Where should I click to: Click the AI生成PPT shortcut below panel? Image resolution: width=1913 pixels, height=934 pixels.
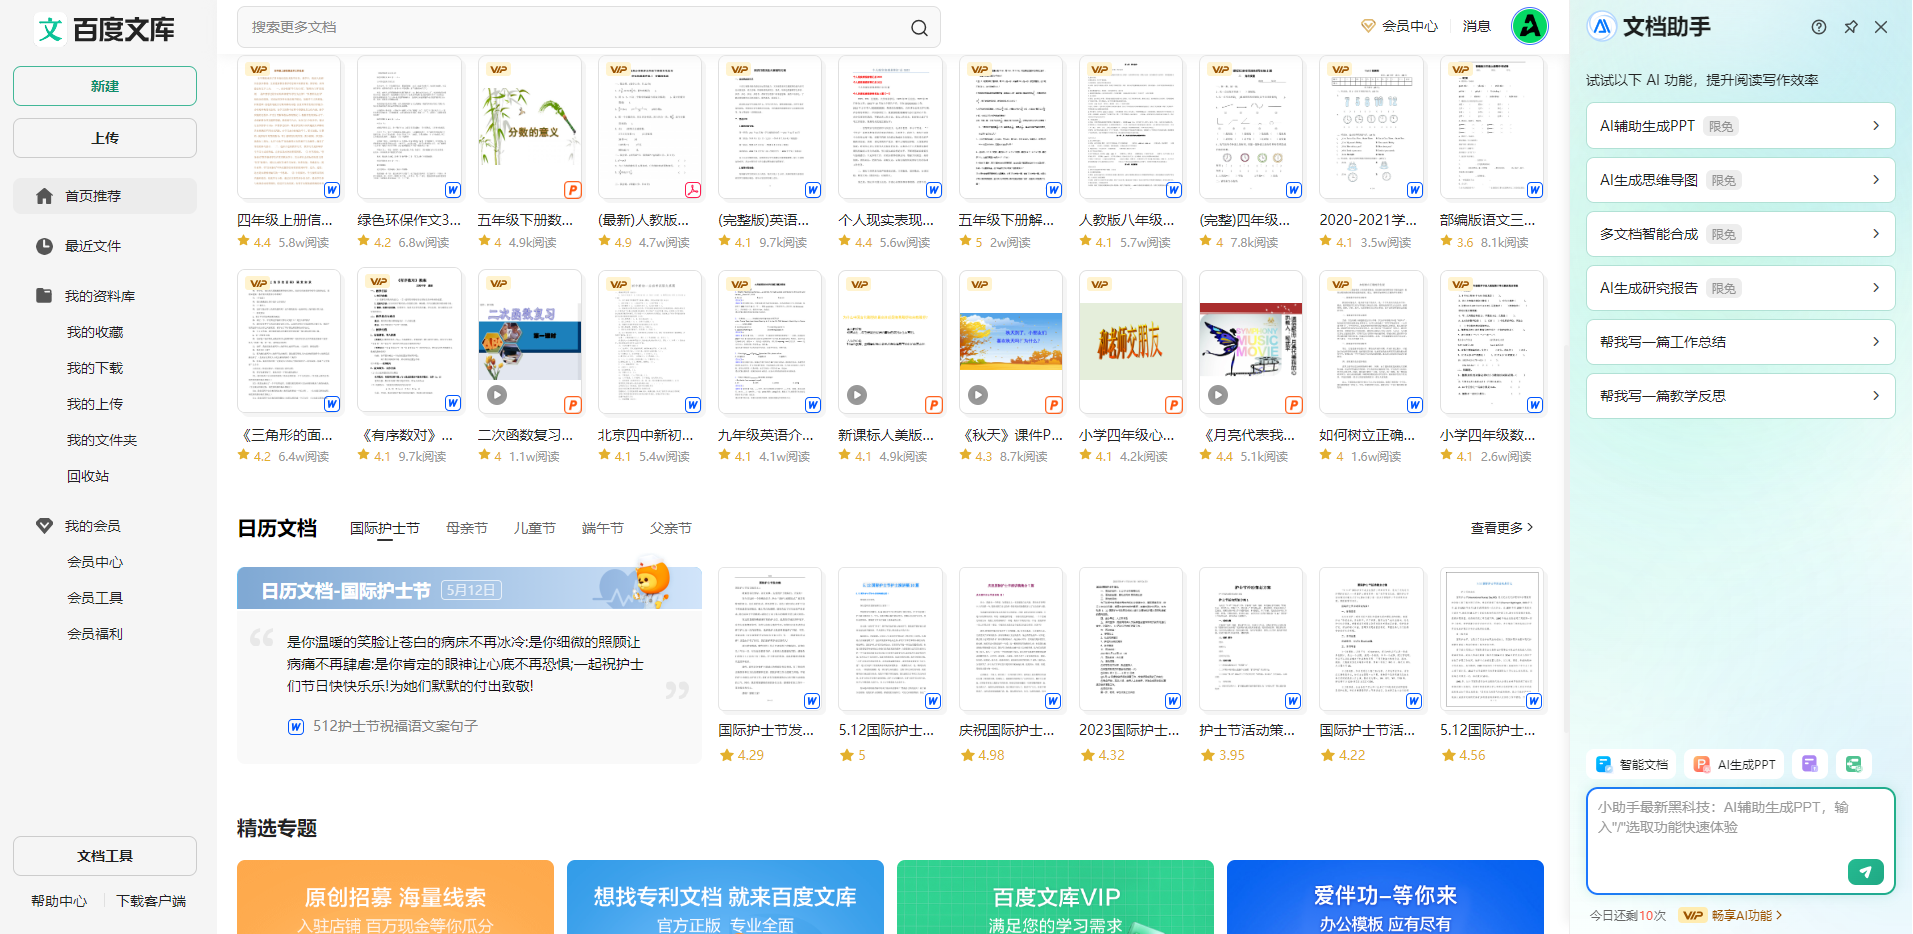click(1734, 764)
